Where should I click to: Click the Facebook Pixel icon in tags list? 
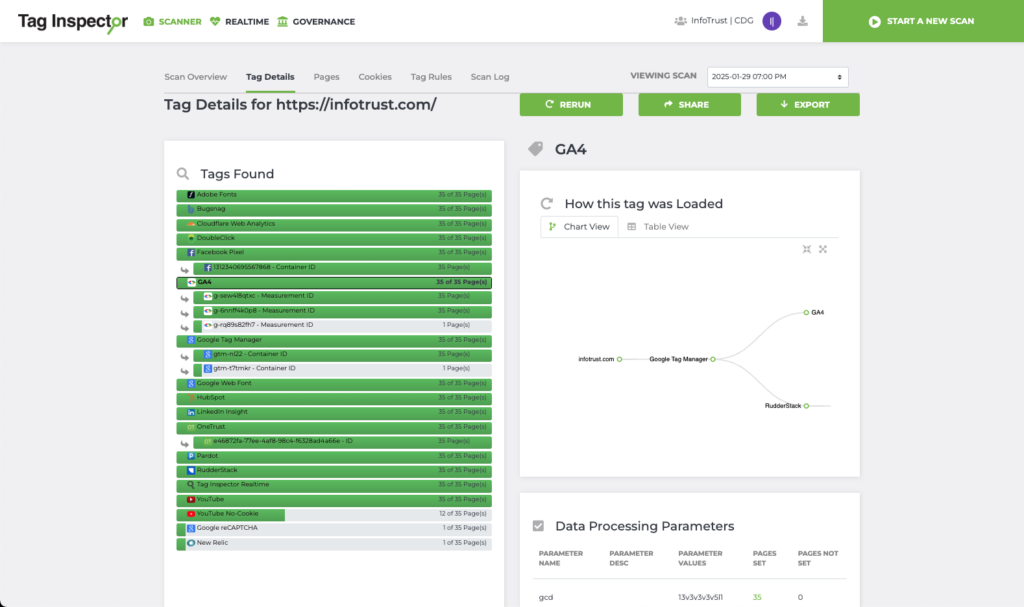191,253
